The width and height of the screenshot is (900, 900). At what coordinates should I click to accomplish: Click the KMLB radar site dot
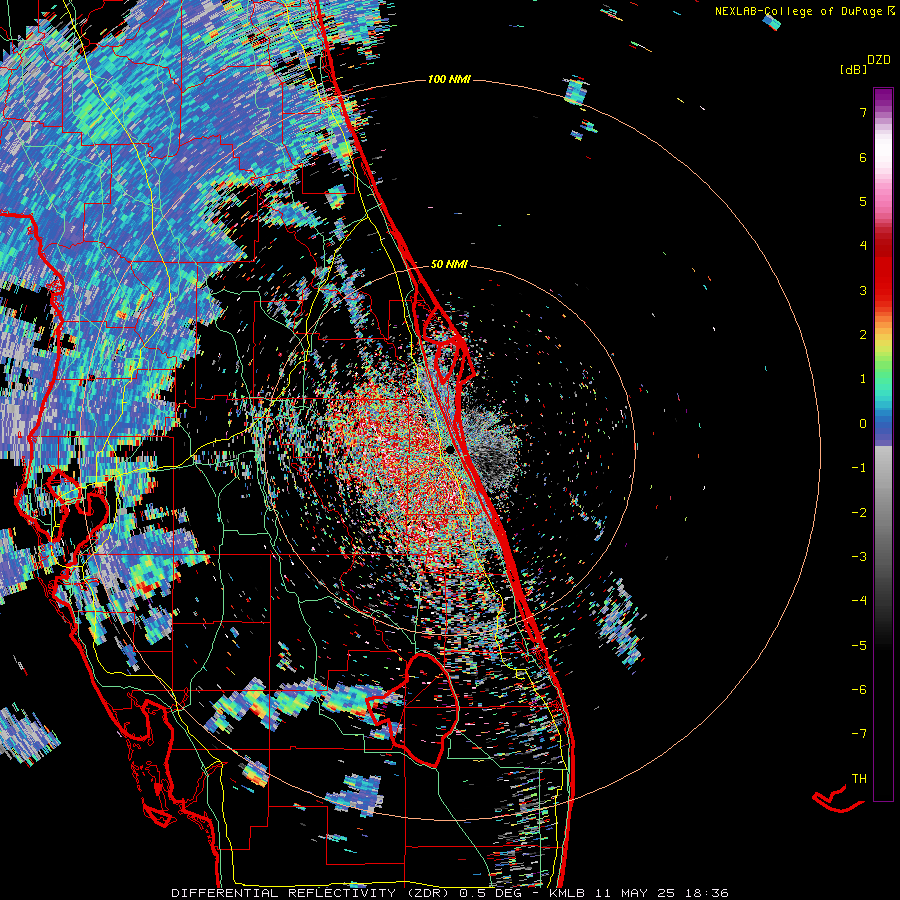click(451, 449)
